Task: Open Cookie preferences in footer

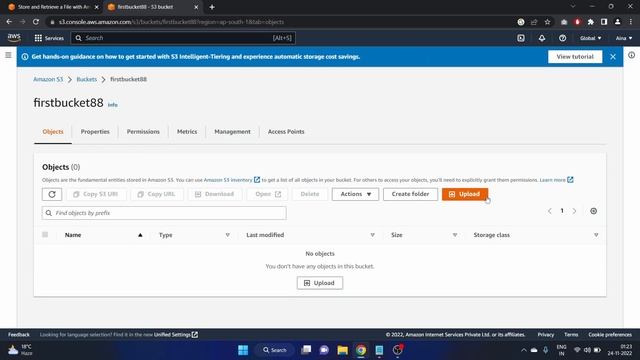Action: (x=610, y=335)
